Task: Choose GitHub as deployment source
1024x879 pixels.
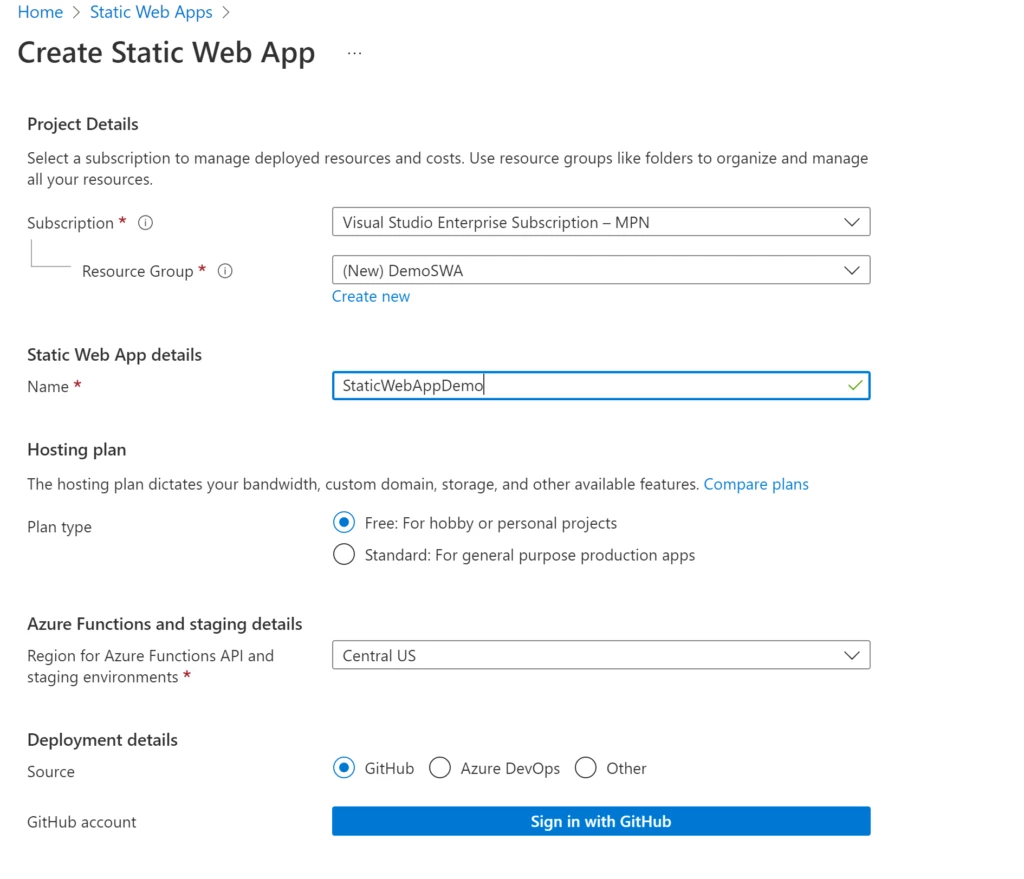Action: coord(345,768)
